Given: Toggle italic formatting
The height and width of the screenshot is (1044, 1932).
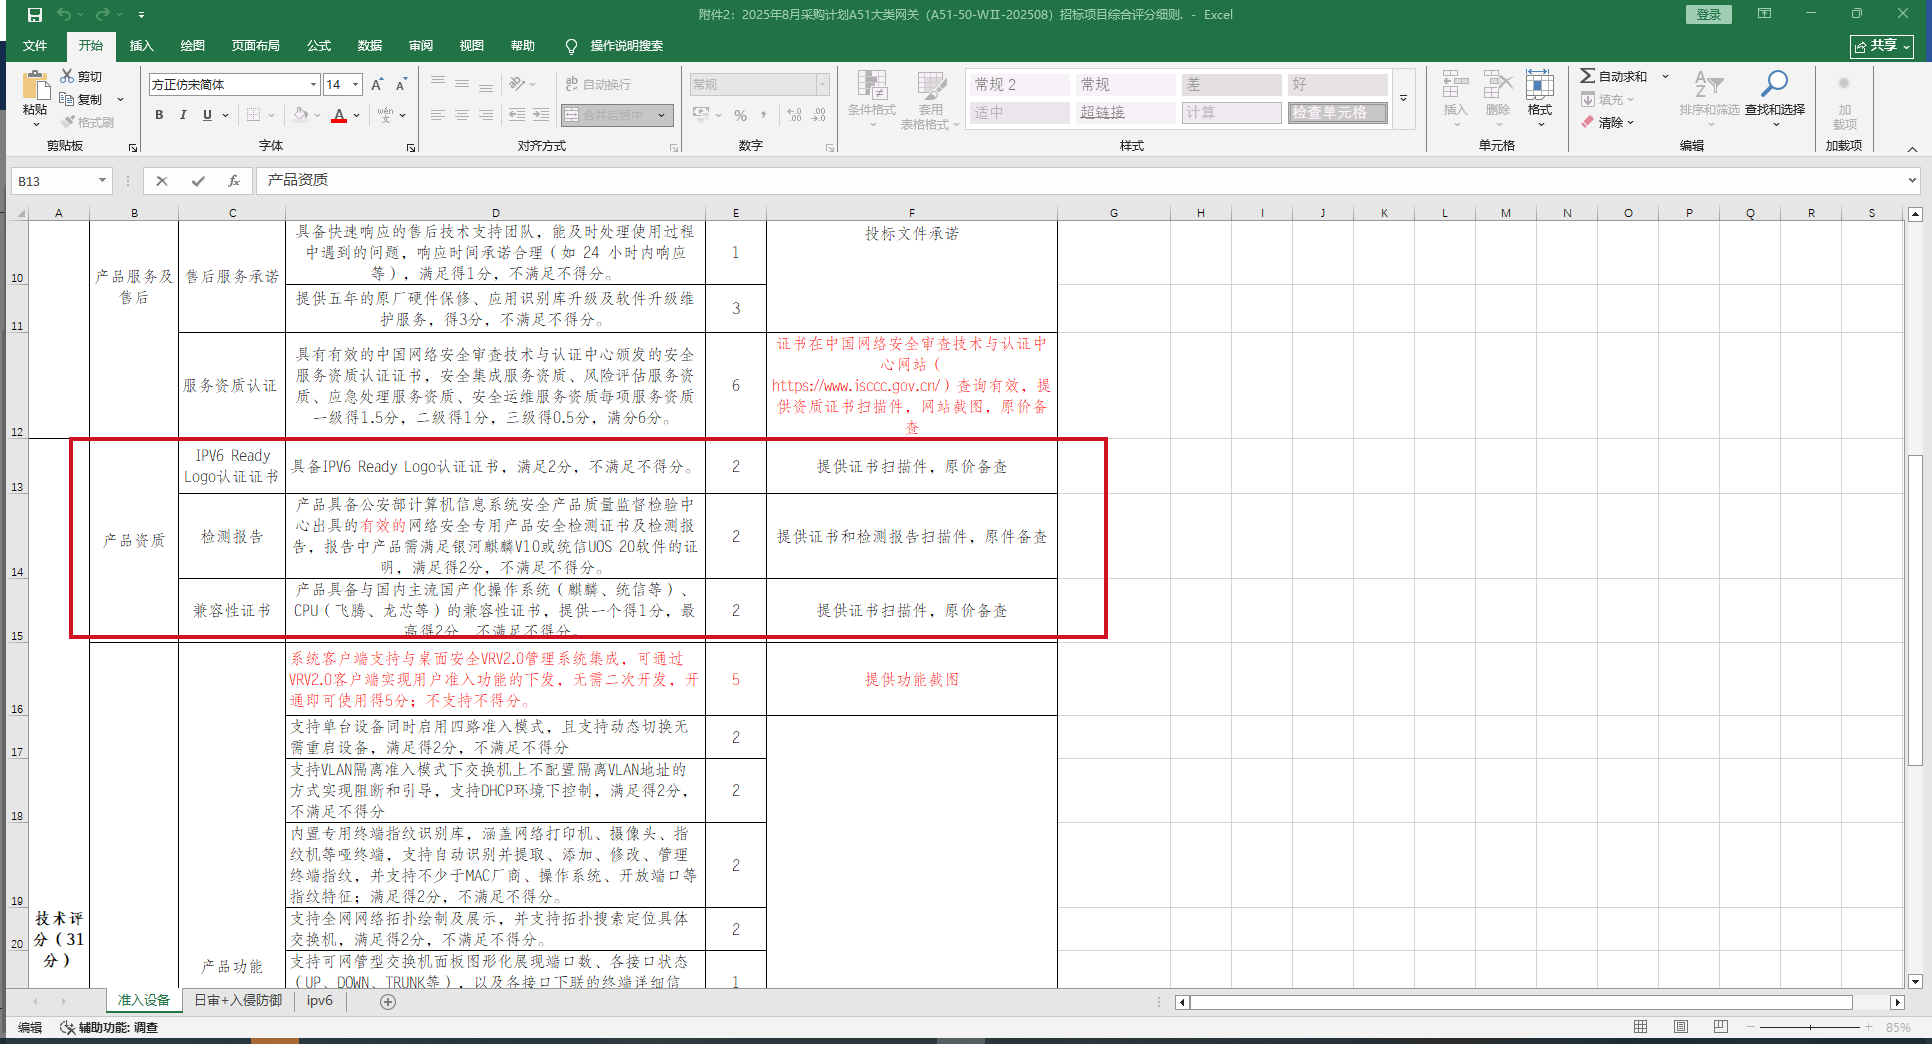Looking at the screenshot, I should click(x=183, y=115).
